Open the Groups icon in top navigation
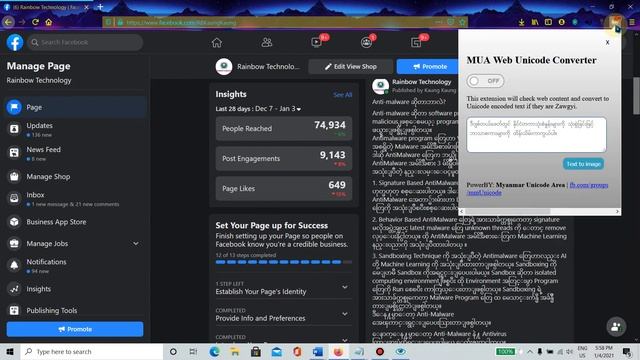This screenshot has width=640, height=360. point(366,42)
